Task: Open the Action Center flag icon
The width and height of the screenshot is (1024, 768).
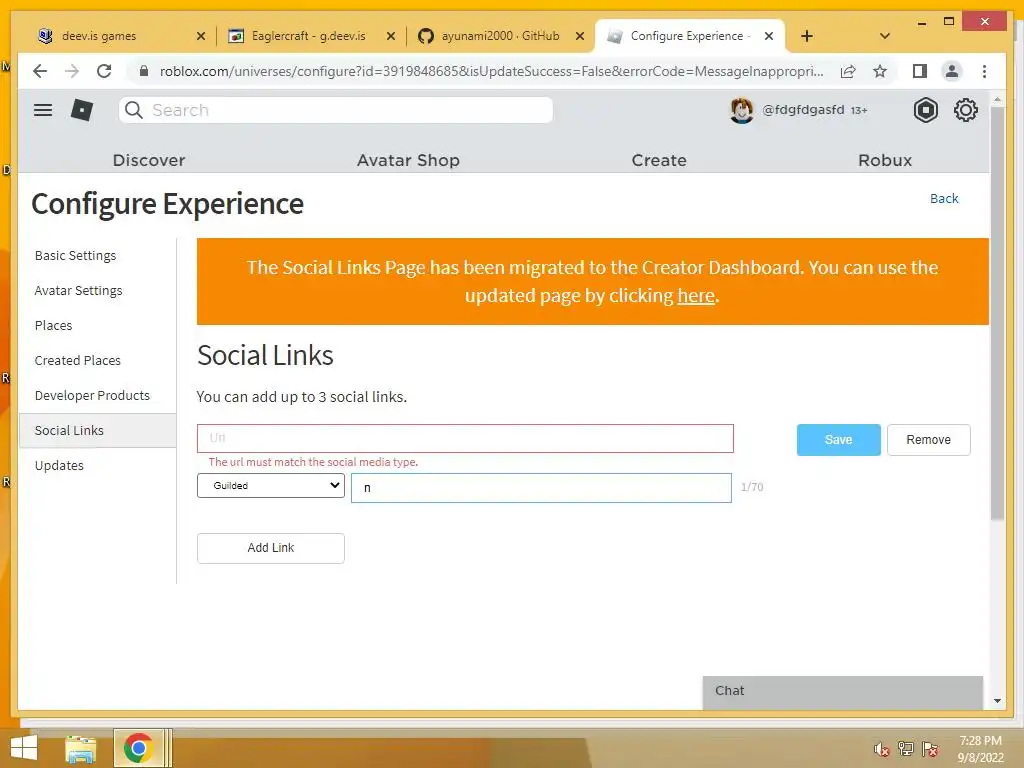Action: click(929, 749)
